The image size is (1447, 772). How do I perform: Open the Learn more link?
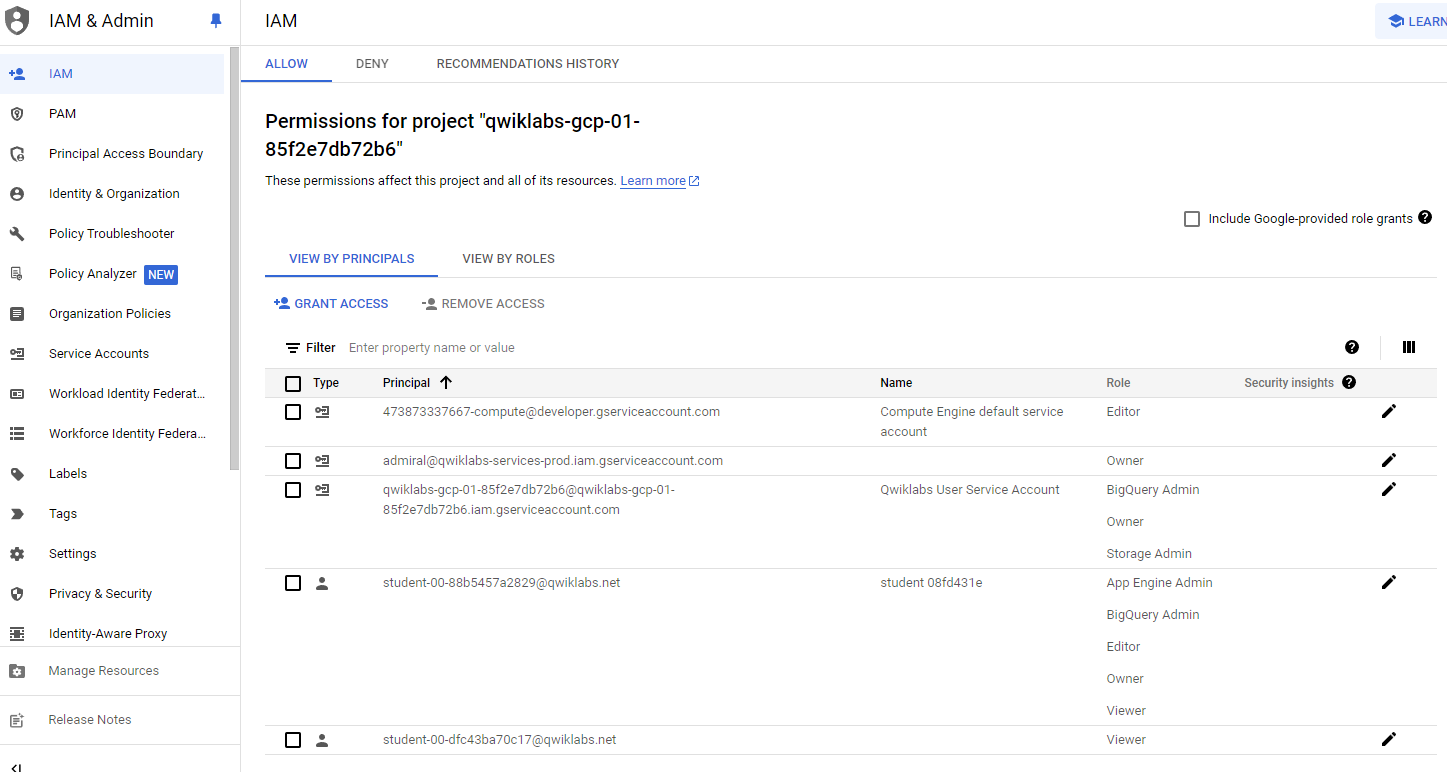(x=660, y=181)
